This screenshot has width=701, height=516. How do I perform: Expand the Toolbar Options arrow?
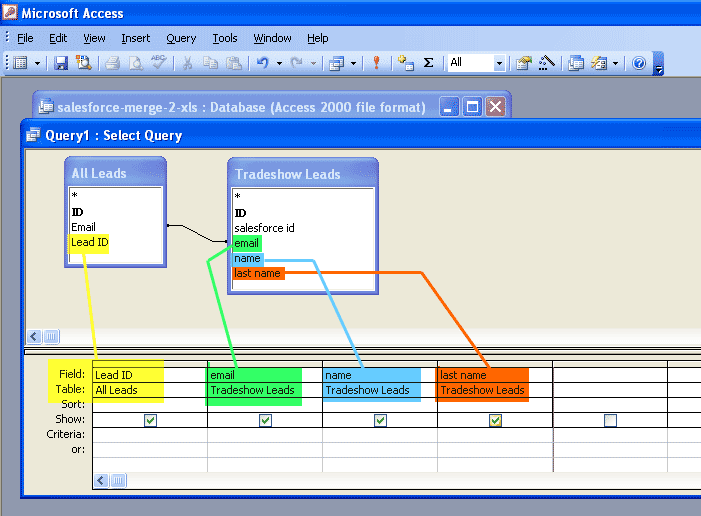[x=658, y=63]
